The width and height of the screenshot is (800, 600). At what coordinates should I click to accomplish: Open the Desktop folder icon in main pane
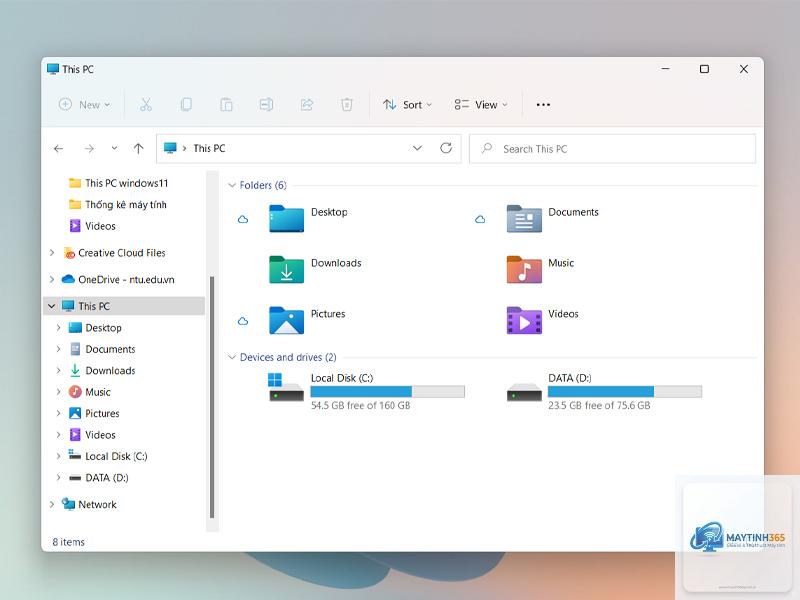tap(286, 218)
